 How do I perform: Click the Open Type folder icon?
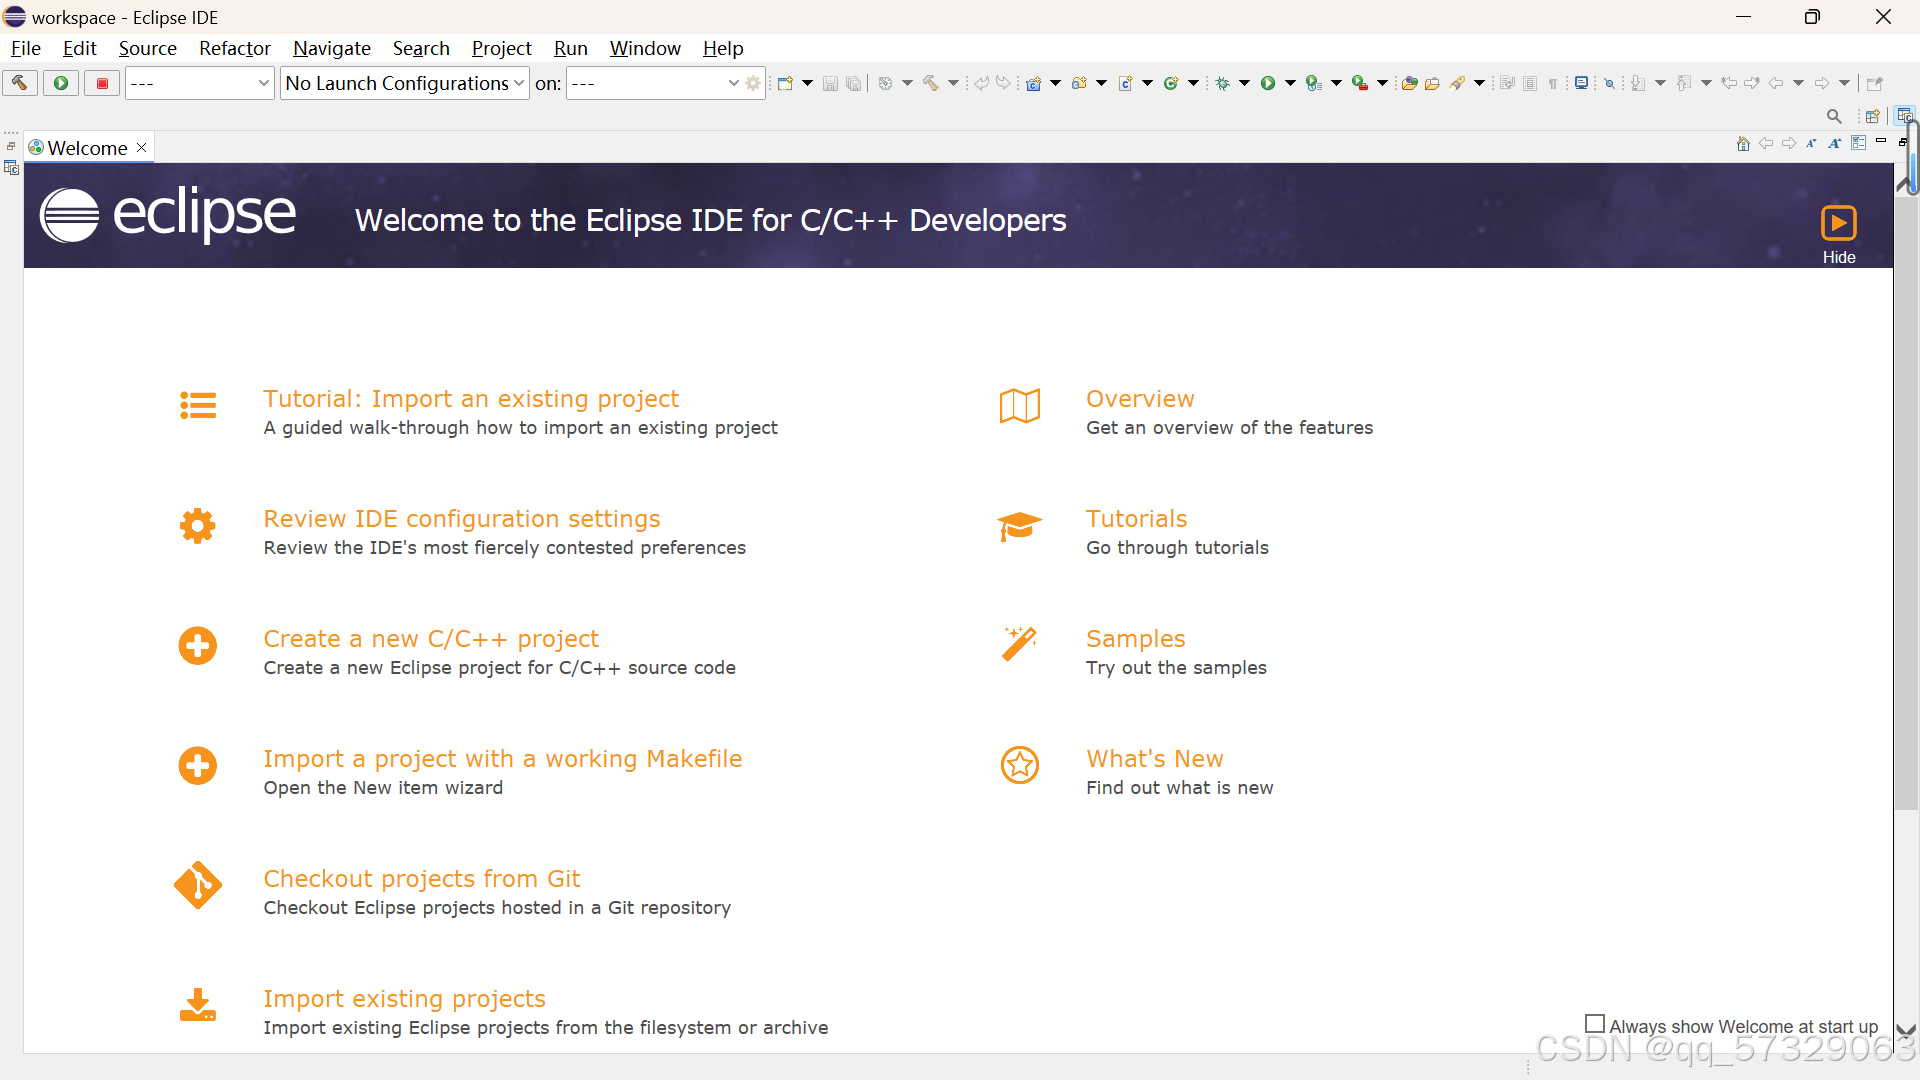pyautogui.click(x=1409, y=83)
